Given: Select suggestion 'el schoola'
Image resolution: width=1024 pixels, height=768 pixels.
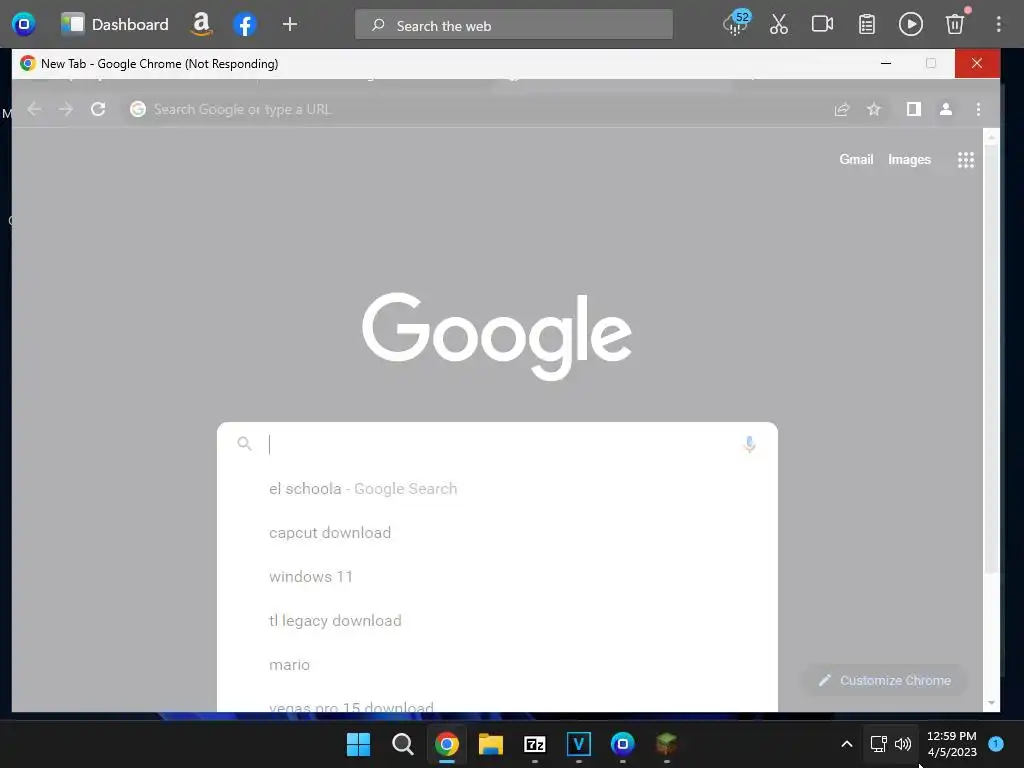Looking at the screenshot, I should (x=497, y=488).
